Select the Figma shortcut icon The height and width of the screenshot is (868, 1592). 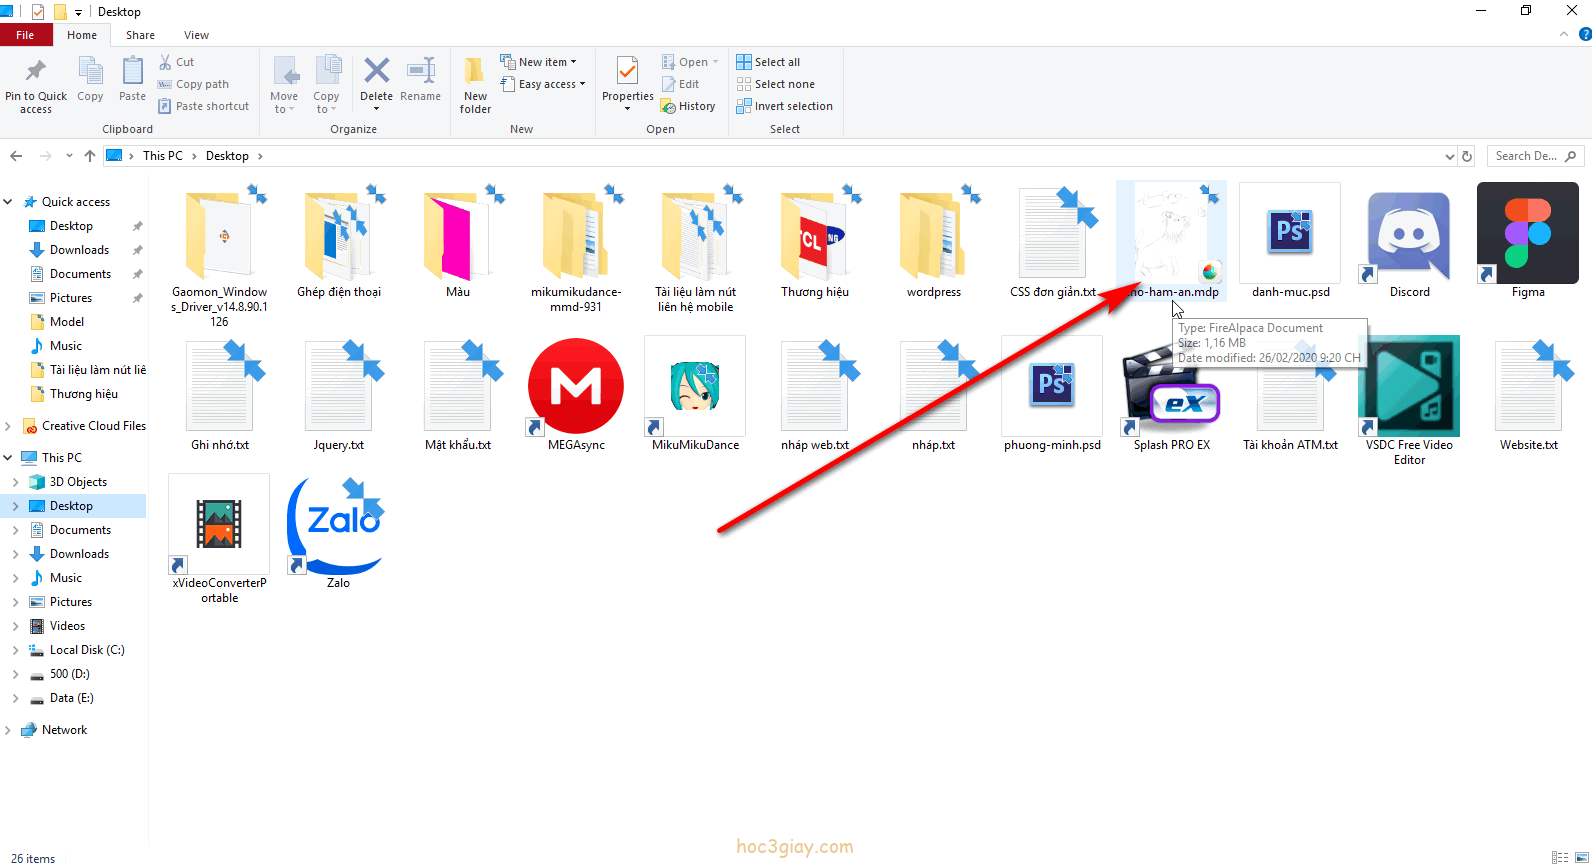tap(1527, 234)
